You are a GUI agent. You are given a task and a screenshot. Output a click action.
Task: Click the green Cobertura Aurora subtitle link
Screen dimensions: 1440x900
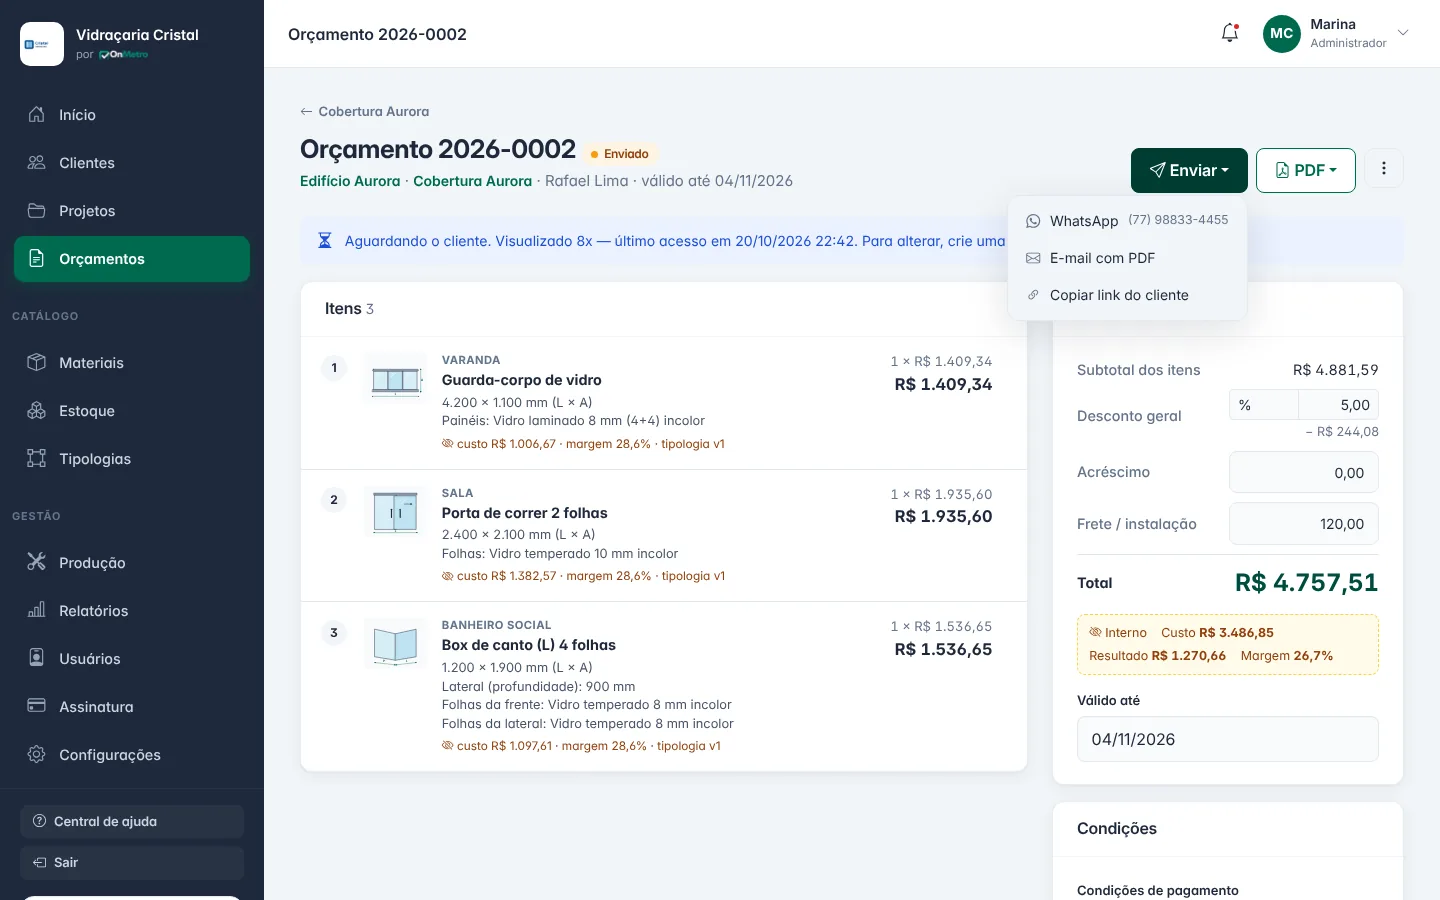(472, 181)
